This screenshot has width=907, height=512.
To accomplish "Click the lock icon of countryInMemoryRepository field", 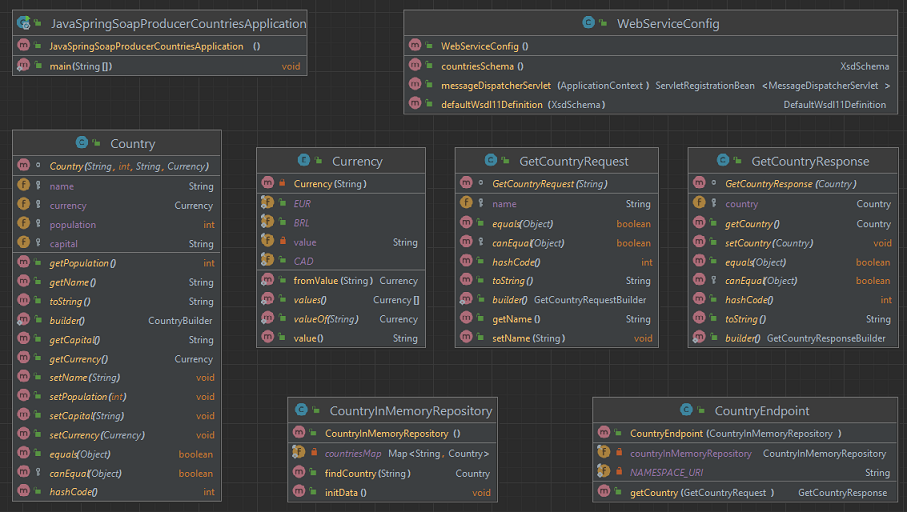I will click(x=619, y=452).
